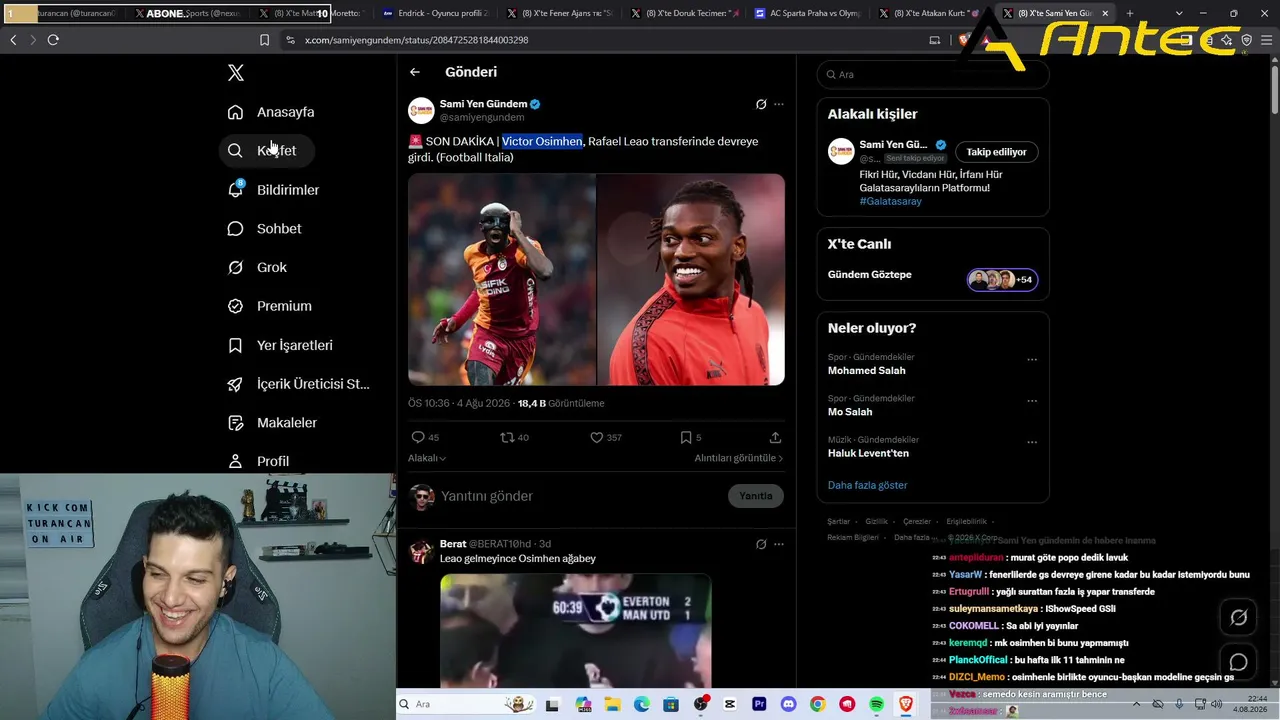Expand the Alakalı sorting dropdown
The image size is (1280, 720).
[427, 458]
